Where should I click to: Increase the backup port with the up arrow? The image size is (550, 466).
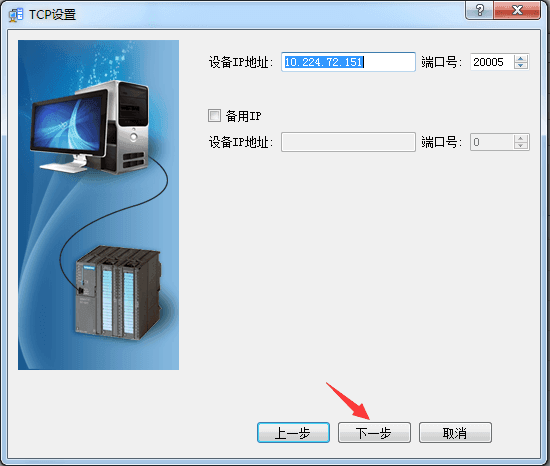click(521, 139)
